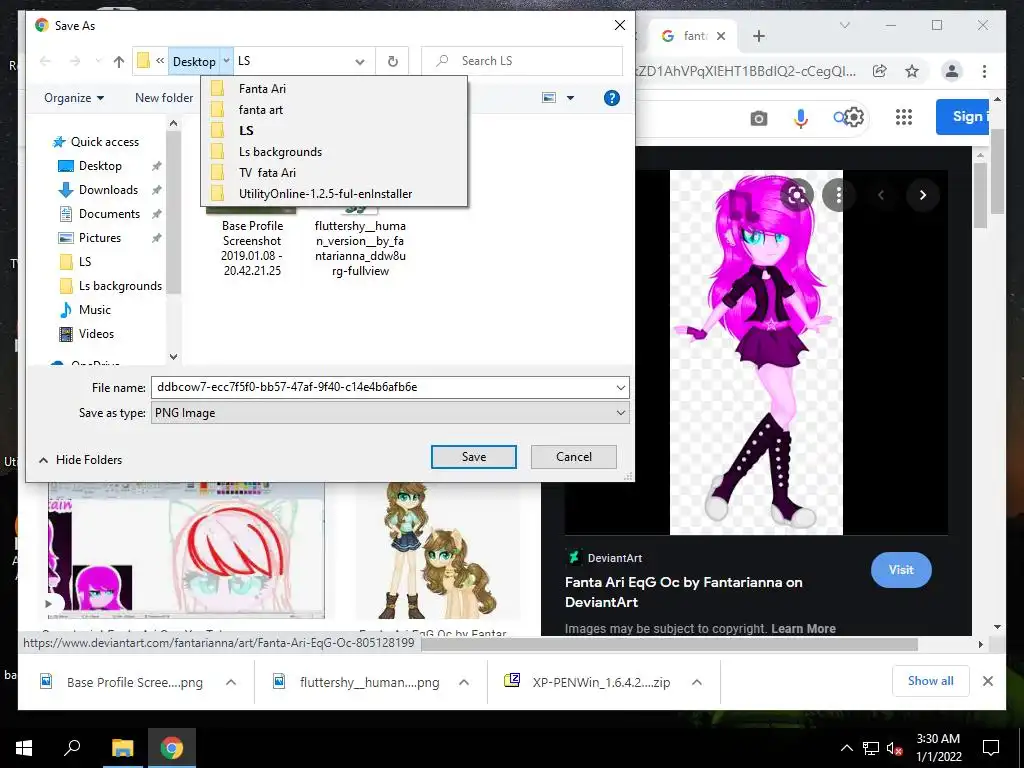Open Learn More copyright link
The image size is (1024, 768).
pos(803,628)
